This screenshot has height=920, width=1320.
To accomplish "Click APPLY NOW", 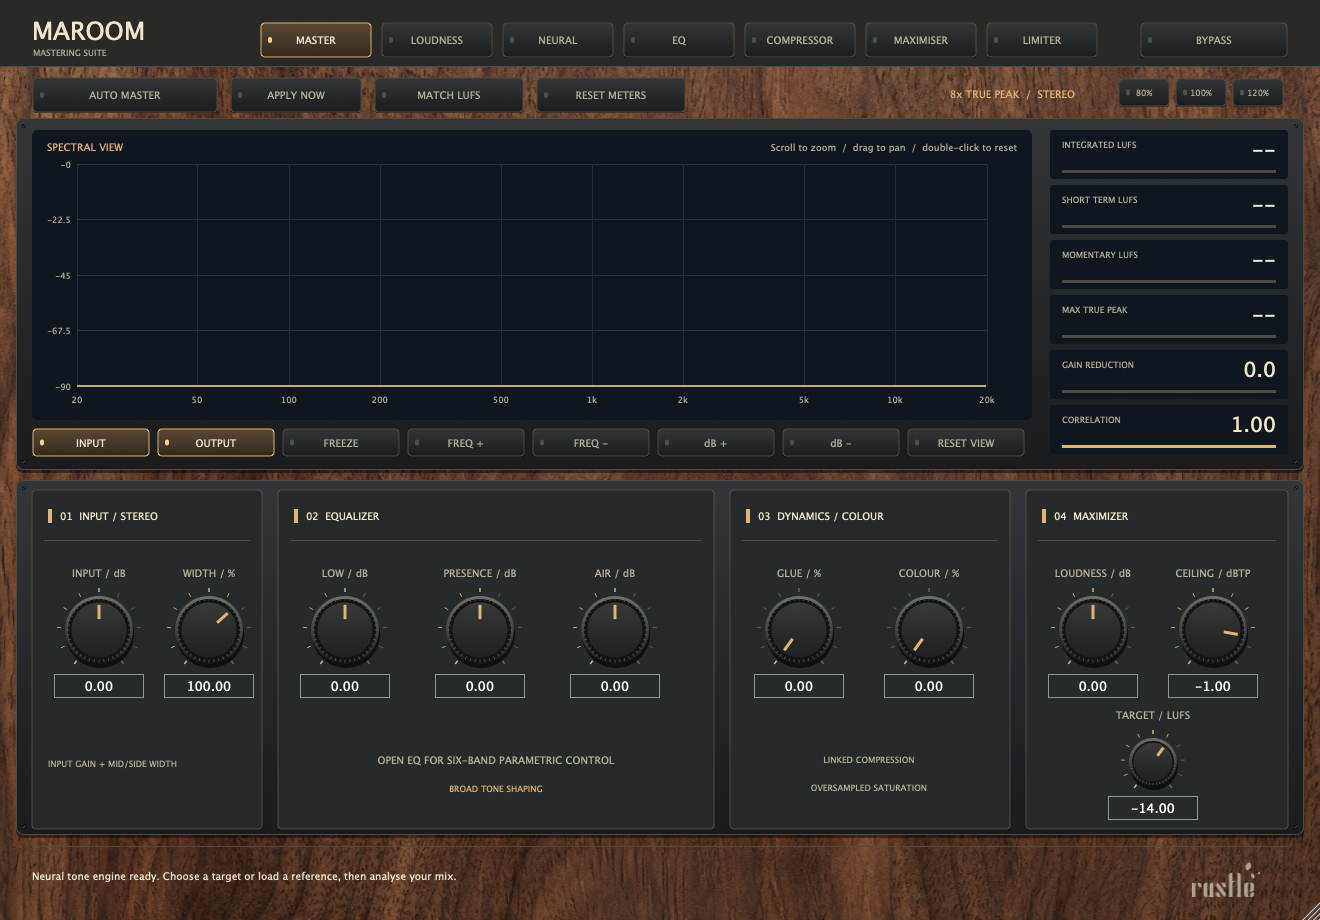I will 296,95.
